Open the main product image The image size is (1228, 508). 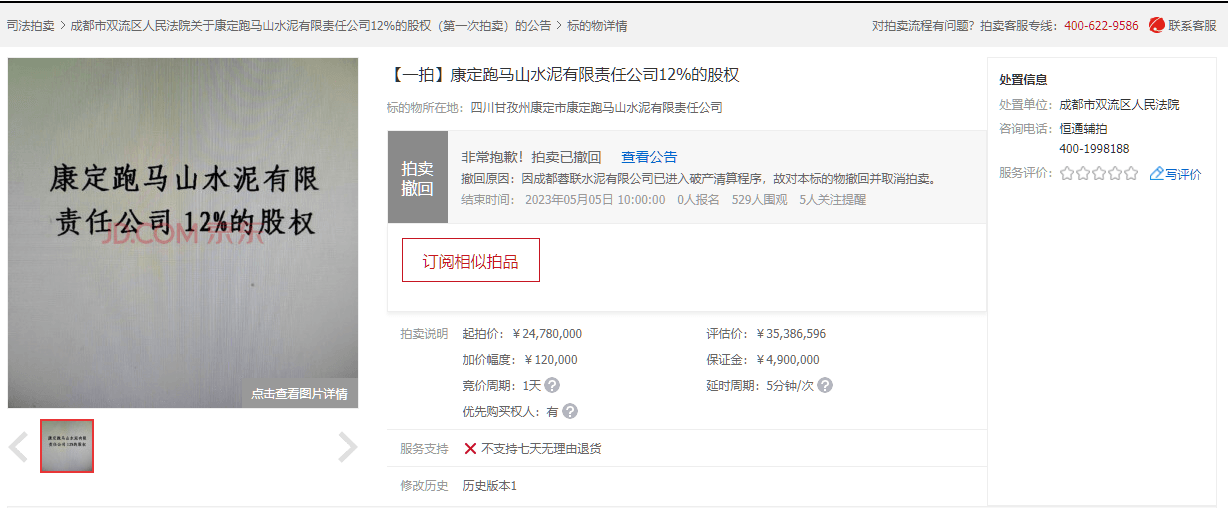click(183, 220)
